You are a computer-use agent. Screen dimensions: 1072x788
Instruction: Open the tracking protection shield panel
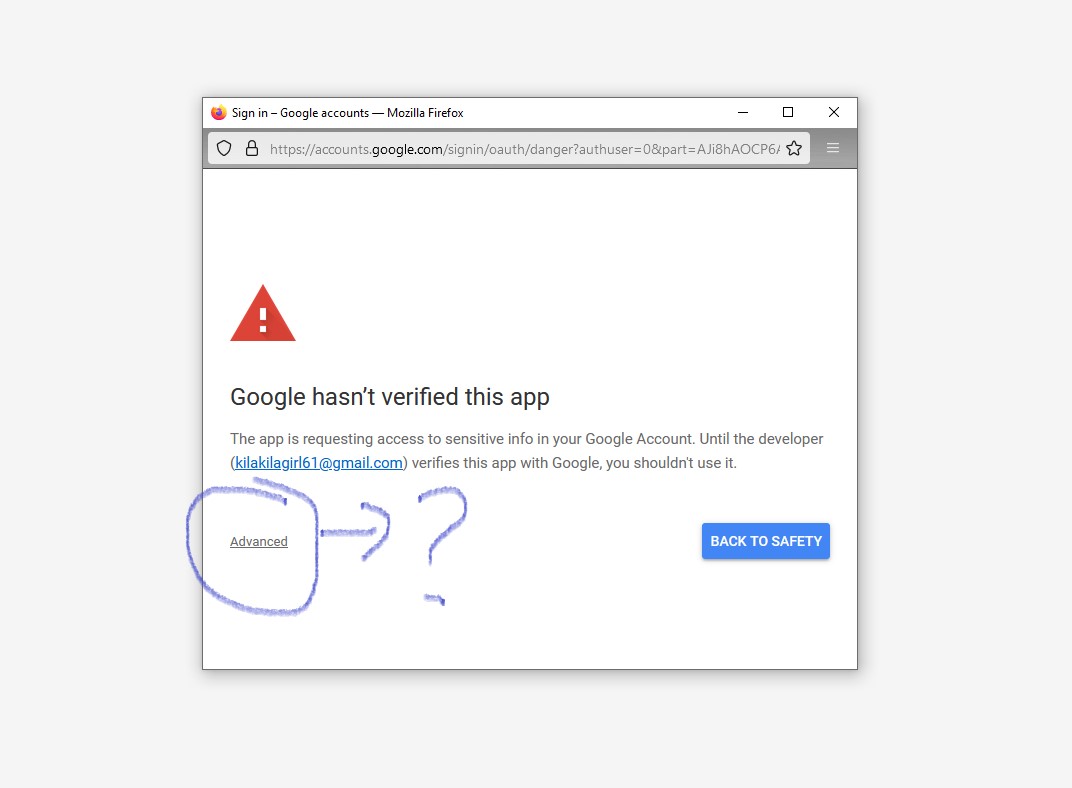pyautogui.click(x=225, y=148)
